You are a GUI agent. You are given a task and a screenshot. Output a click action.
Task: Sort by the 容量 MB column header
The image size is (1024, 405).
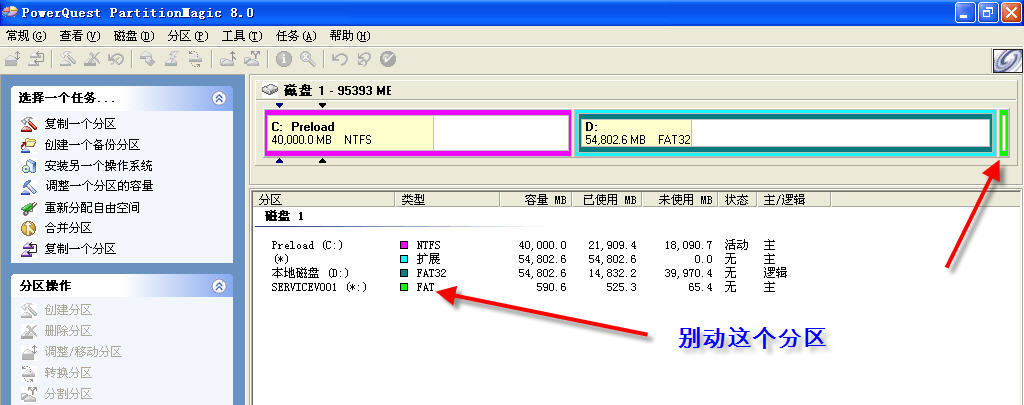tap(538, 200)
